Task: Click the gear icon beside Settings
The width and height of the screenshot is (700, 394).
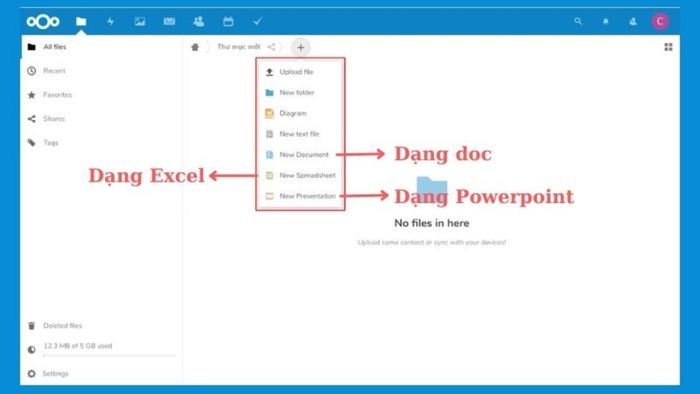Action: [32, 373]
